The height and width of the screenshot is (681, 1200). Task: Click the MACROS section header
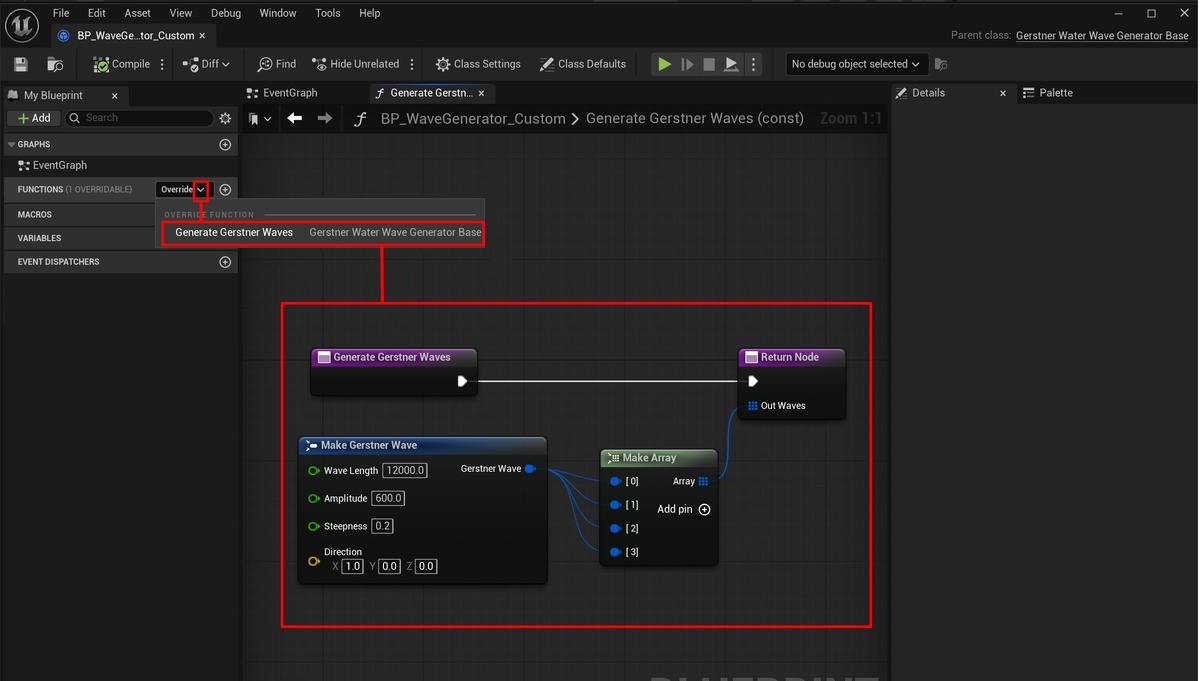tap(35, 214)
